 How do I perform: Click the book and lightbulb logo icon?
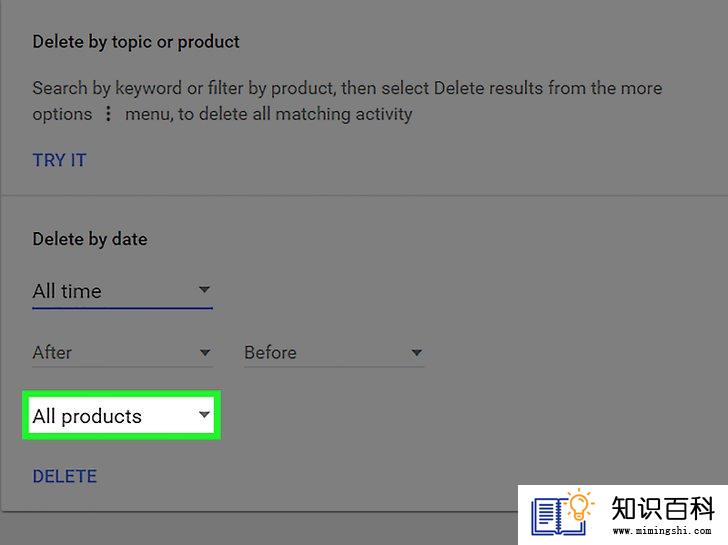(562, 512)
